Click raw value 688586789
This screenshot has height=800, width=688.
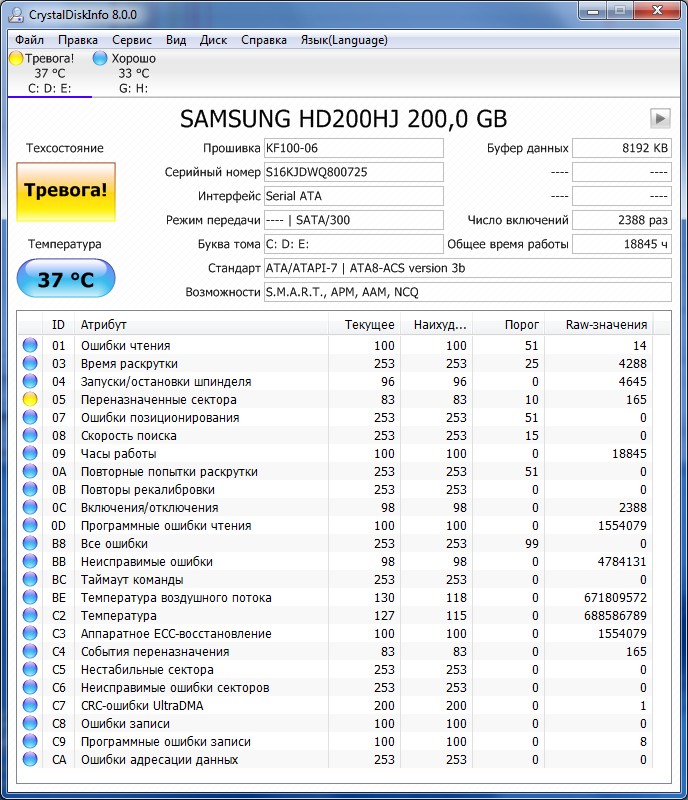(615, 615)
